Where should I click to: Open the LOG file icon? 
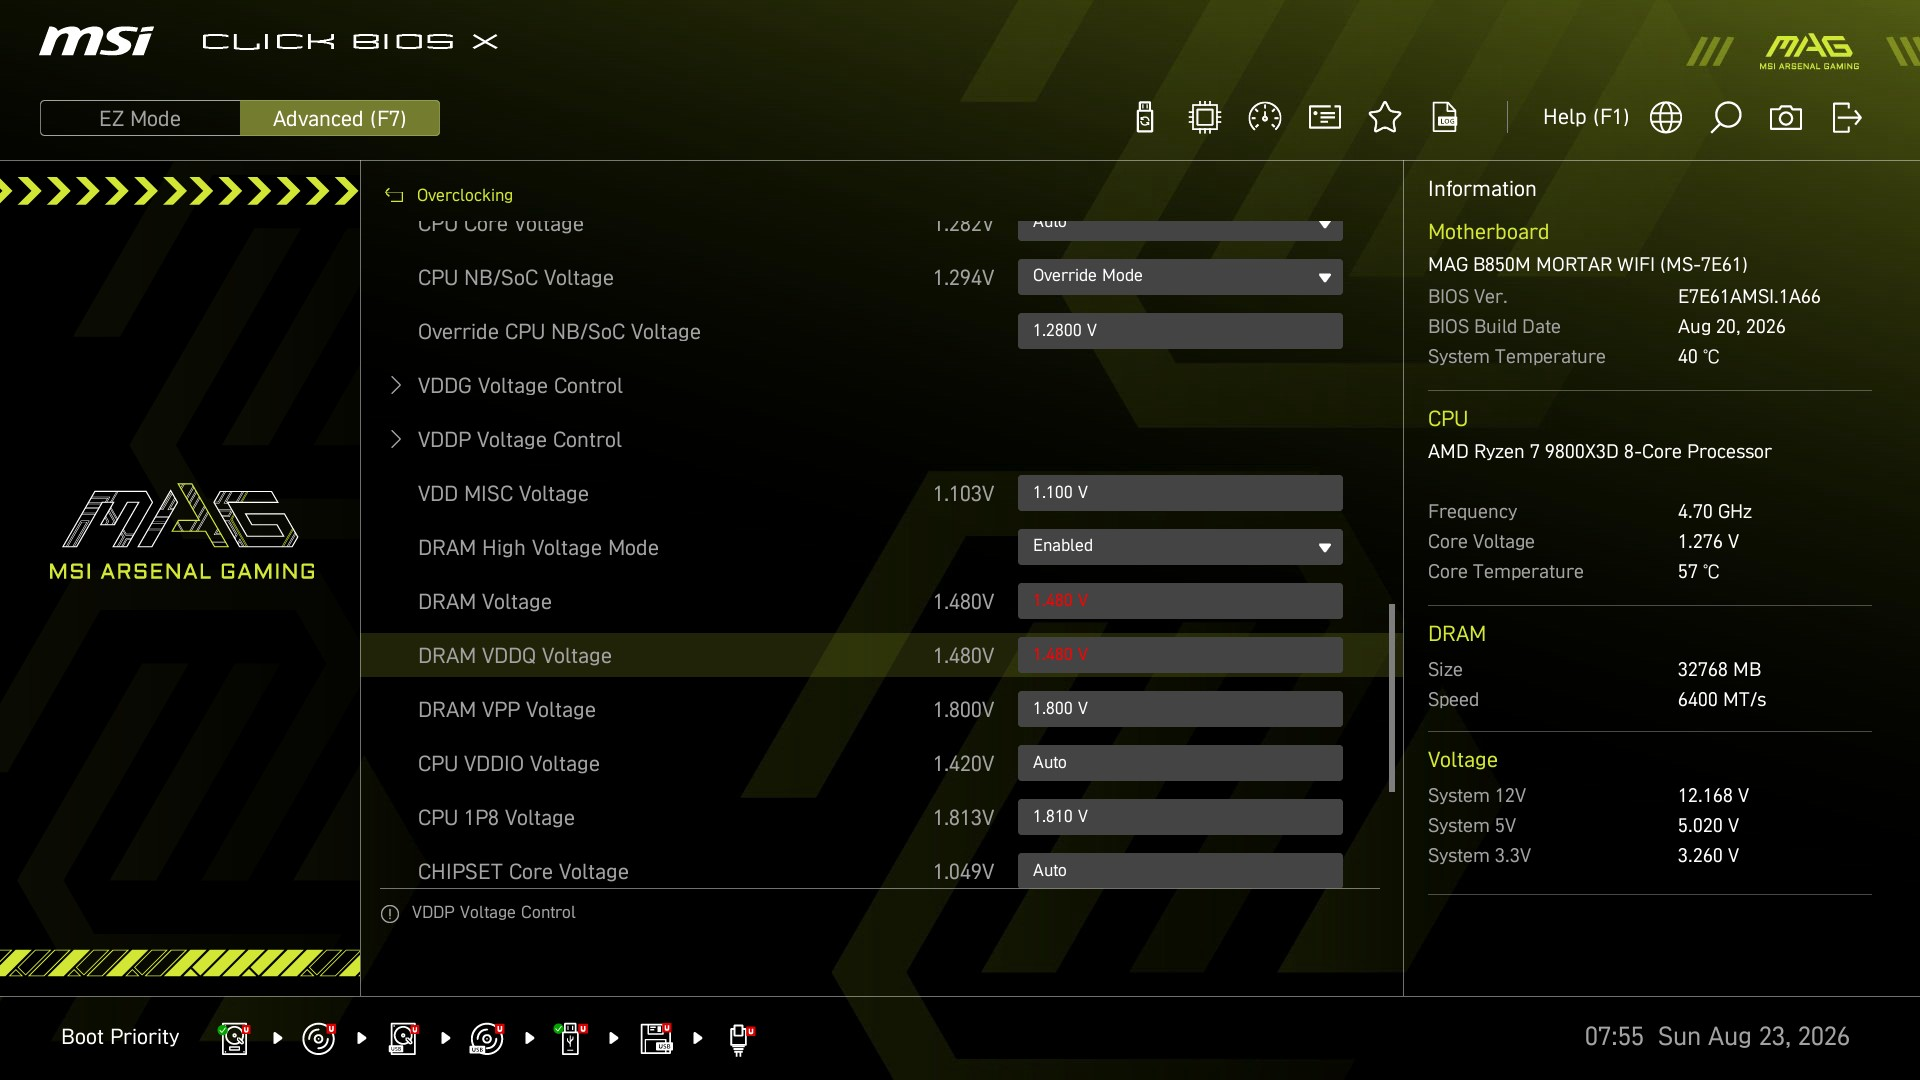(1445, 118)
